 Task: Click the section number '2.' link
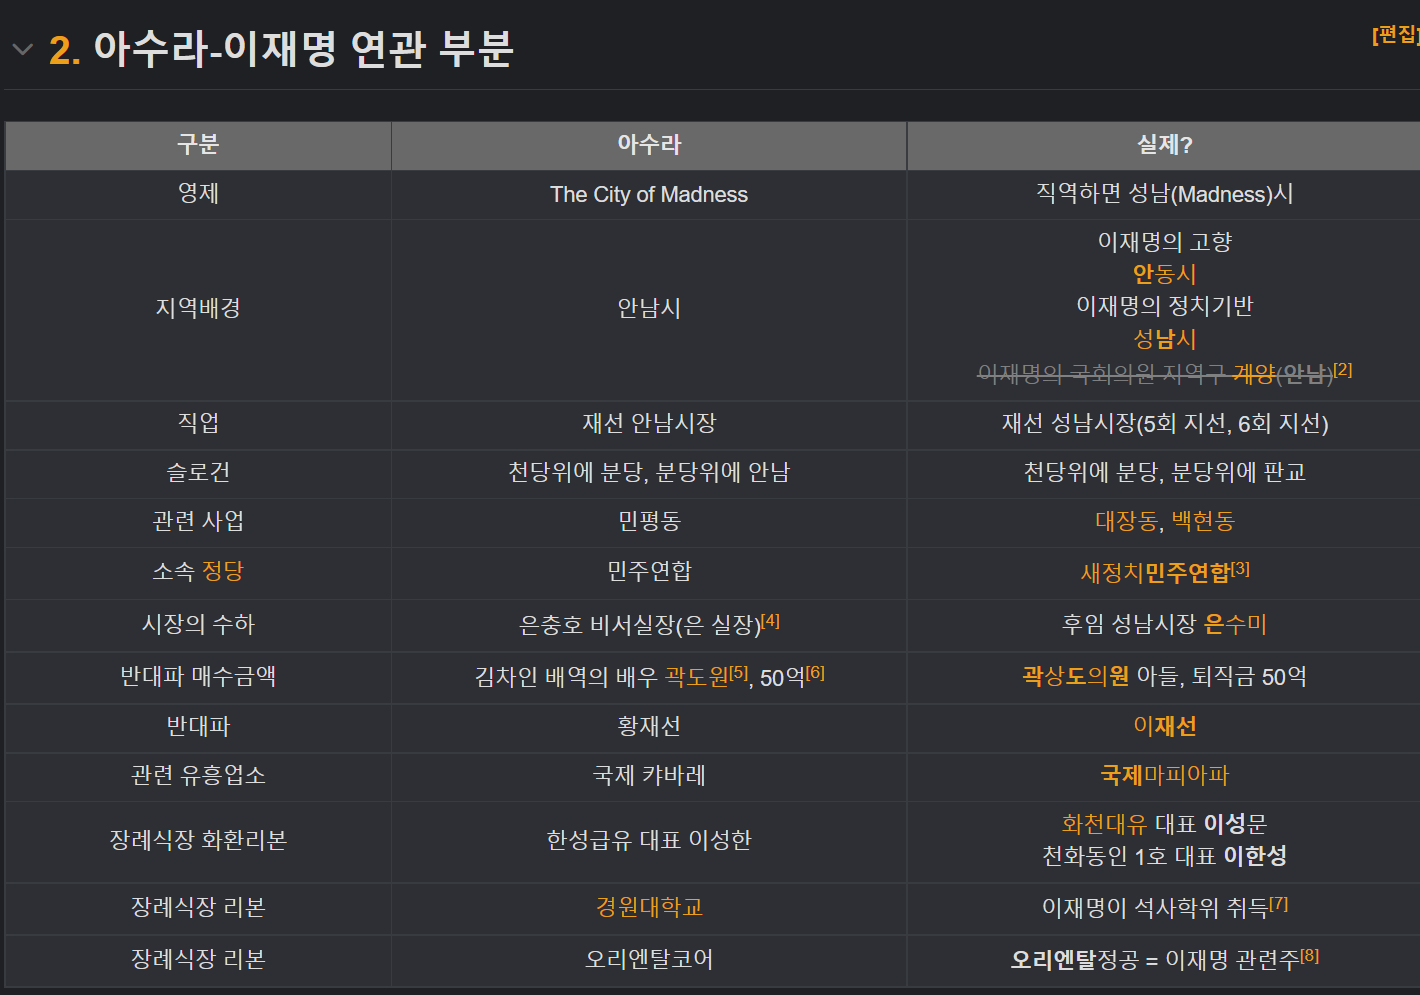65,50
